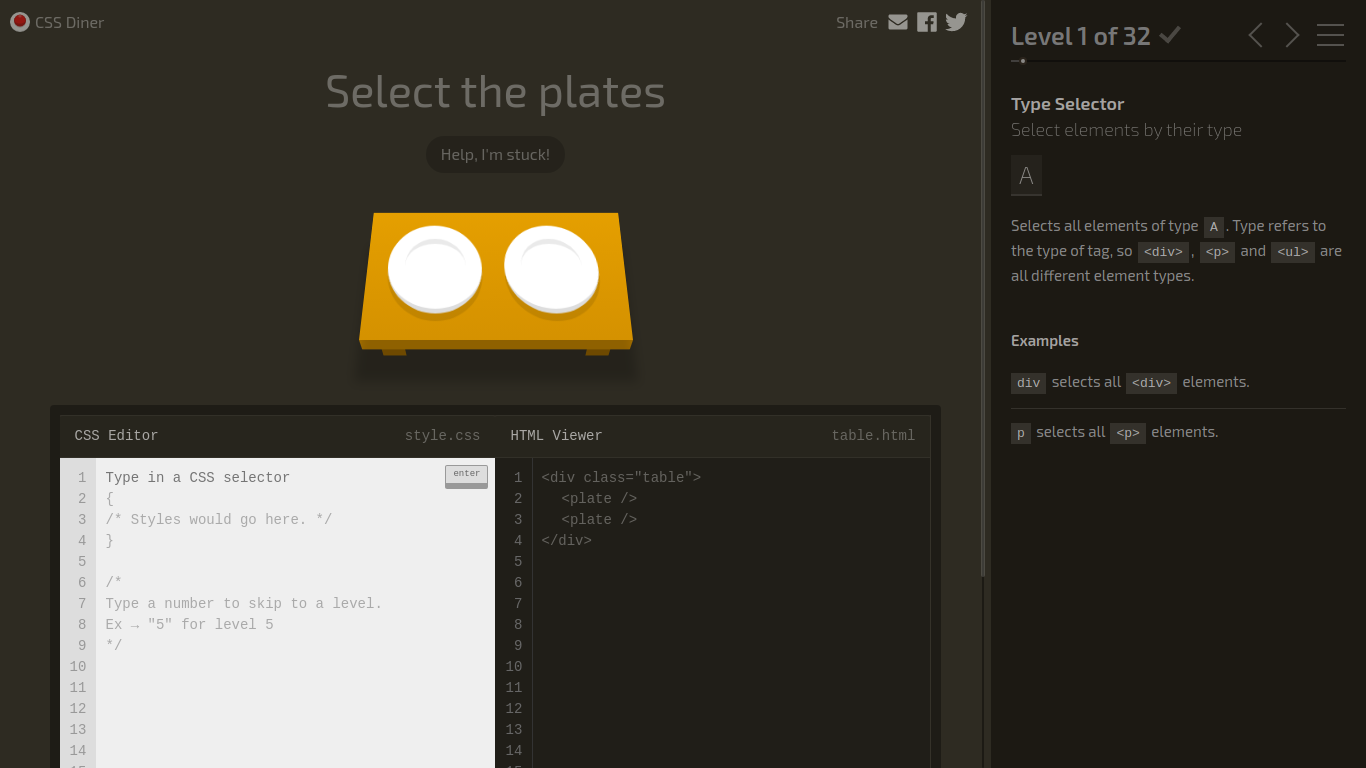Click the Examples heading

[1044, 341]
